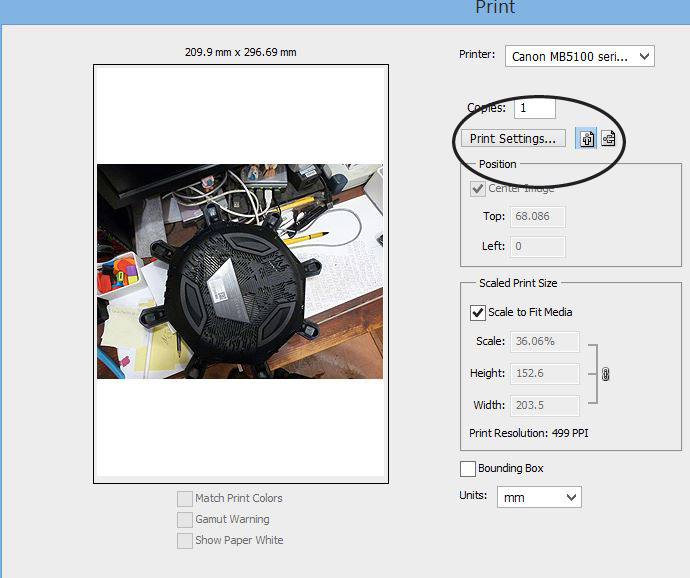
Task: Toggle the Center Image checkbox
Action: (478, 189)
